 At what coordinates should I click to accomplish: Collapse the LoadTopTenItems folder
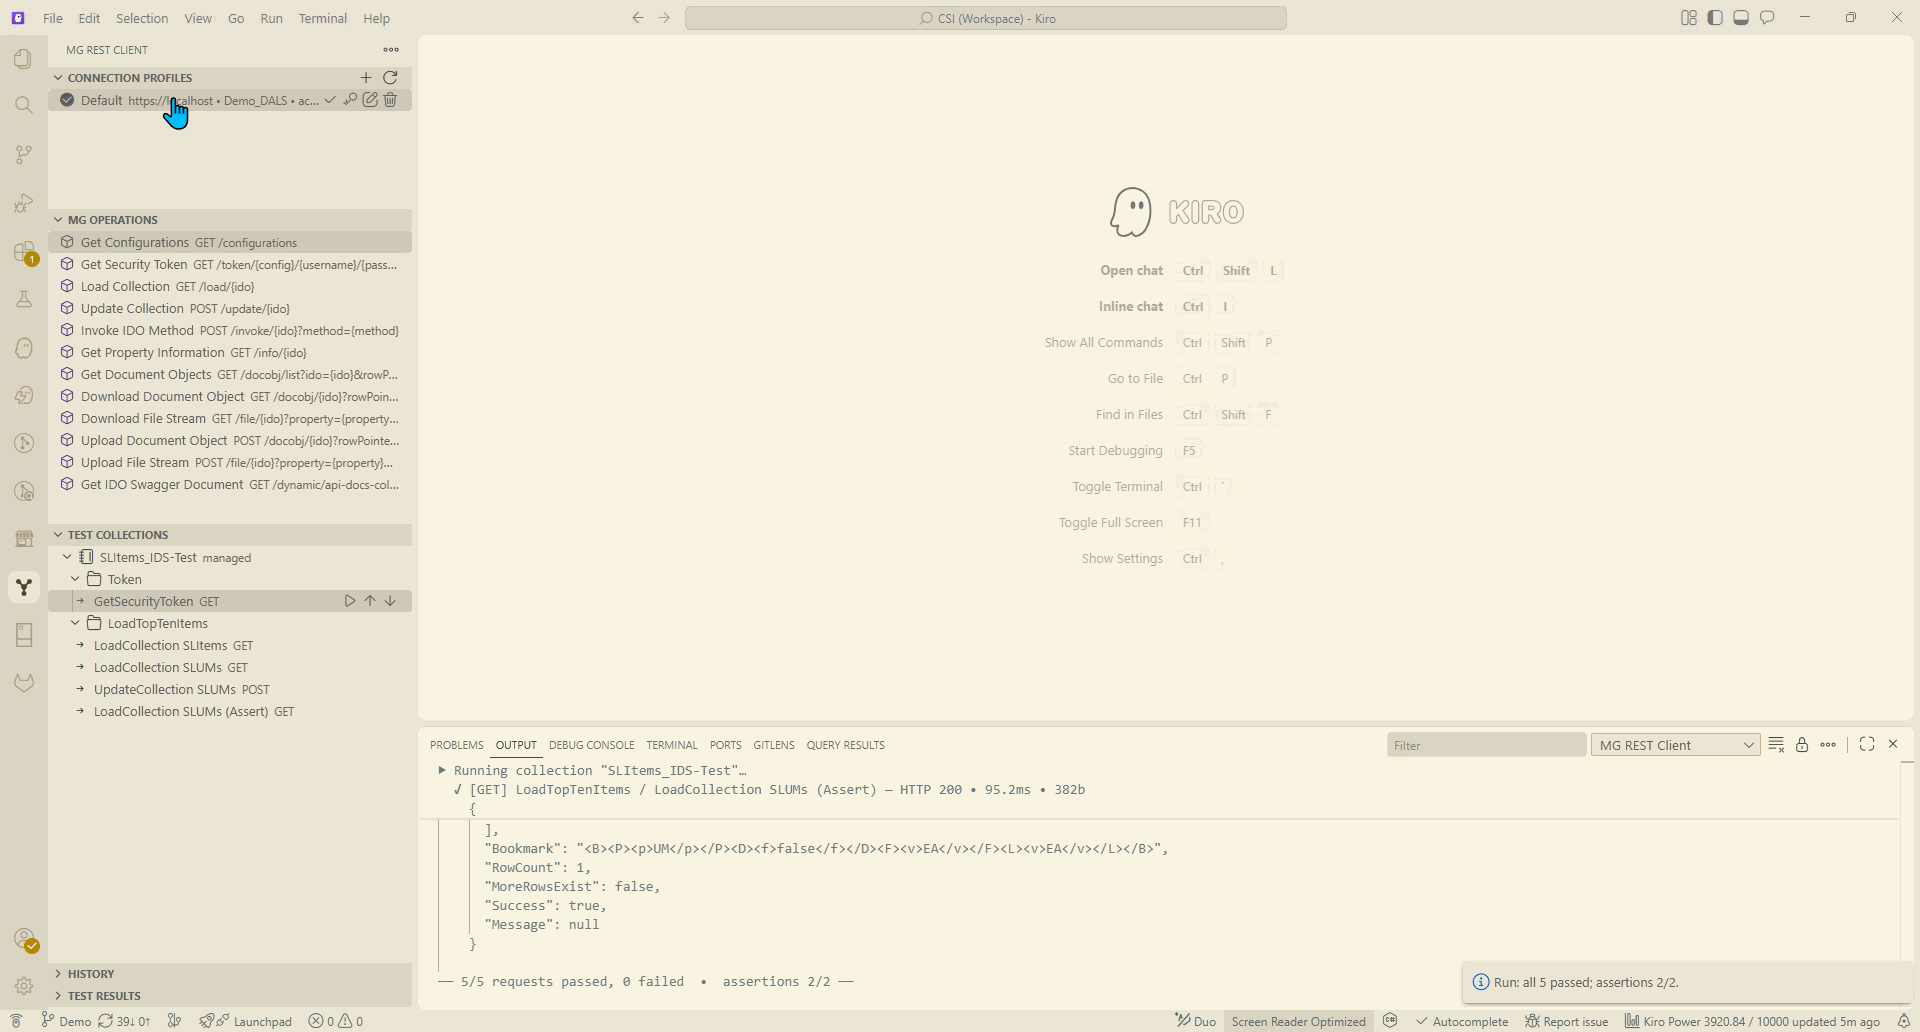tap(75, 623)
